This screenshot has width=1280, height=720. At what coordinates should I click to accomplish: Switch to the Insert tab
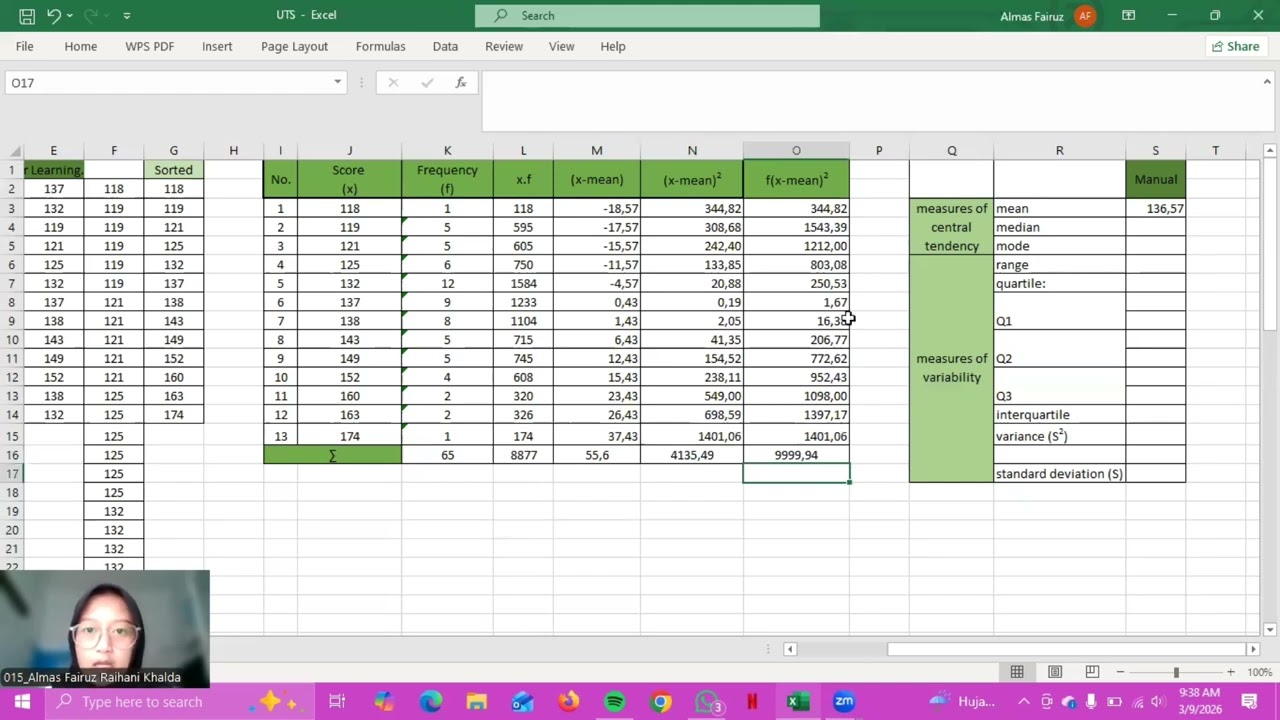pos(217,46)
